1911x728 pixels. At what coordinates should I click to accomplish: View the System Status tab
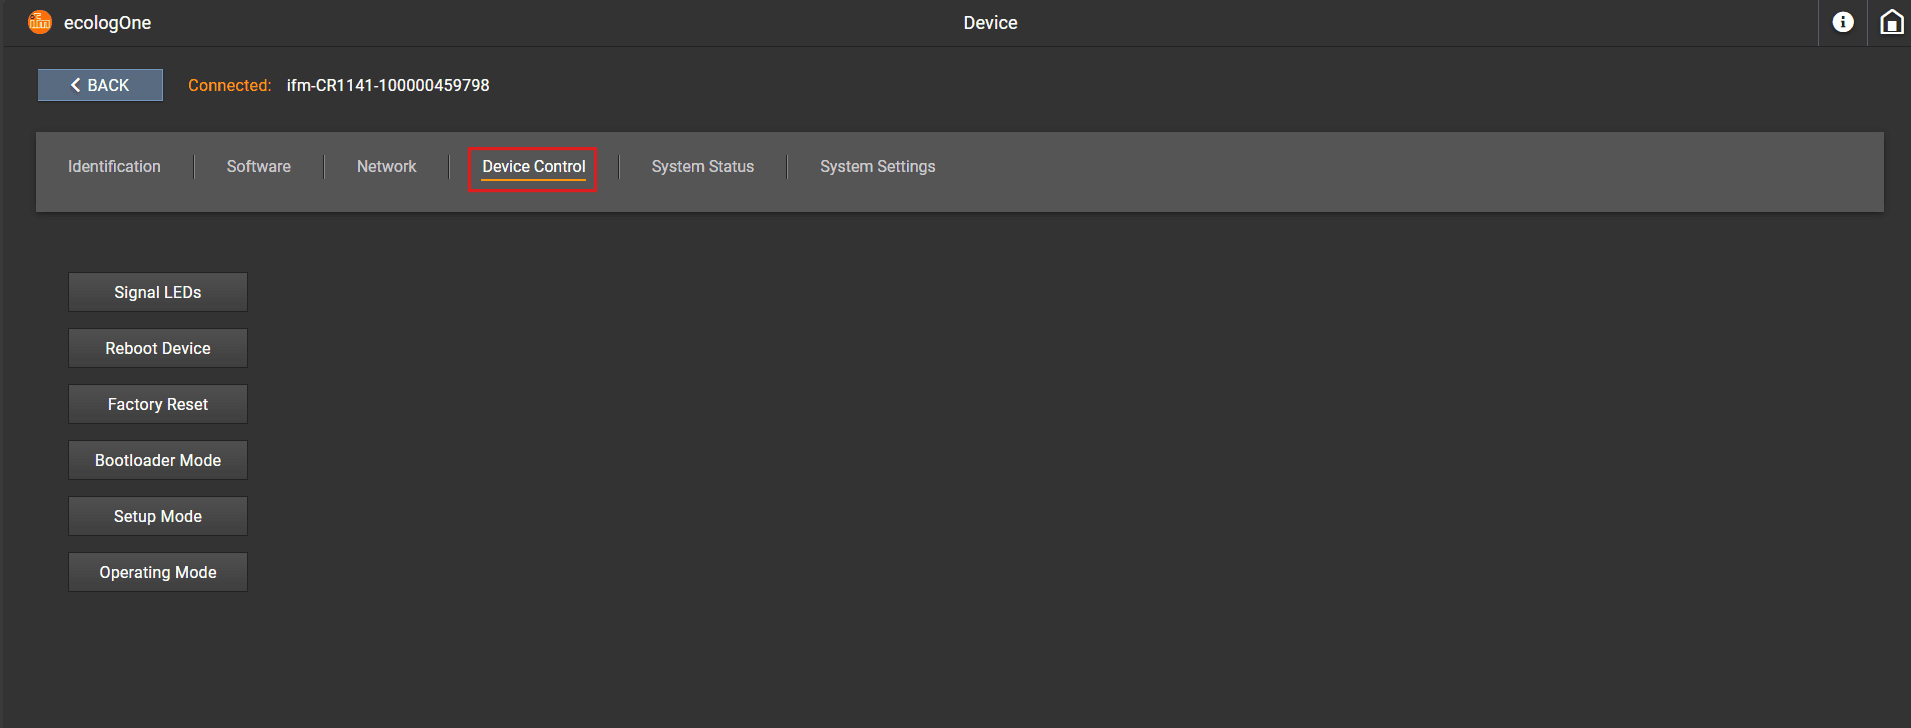pyautogui.click(x=702, y=167)
